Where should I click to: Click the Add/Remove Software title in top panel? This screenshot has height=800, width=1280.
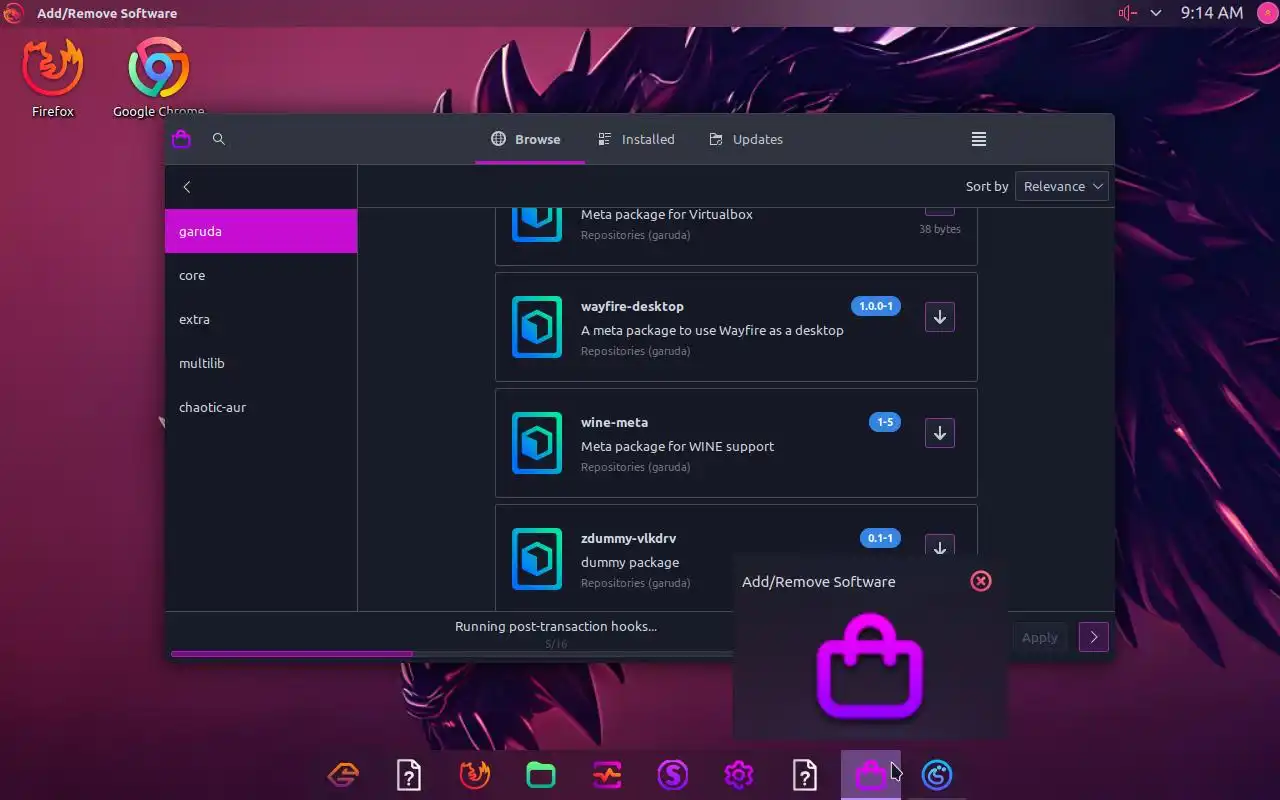(x=107, y=13)
